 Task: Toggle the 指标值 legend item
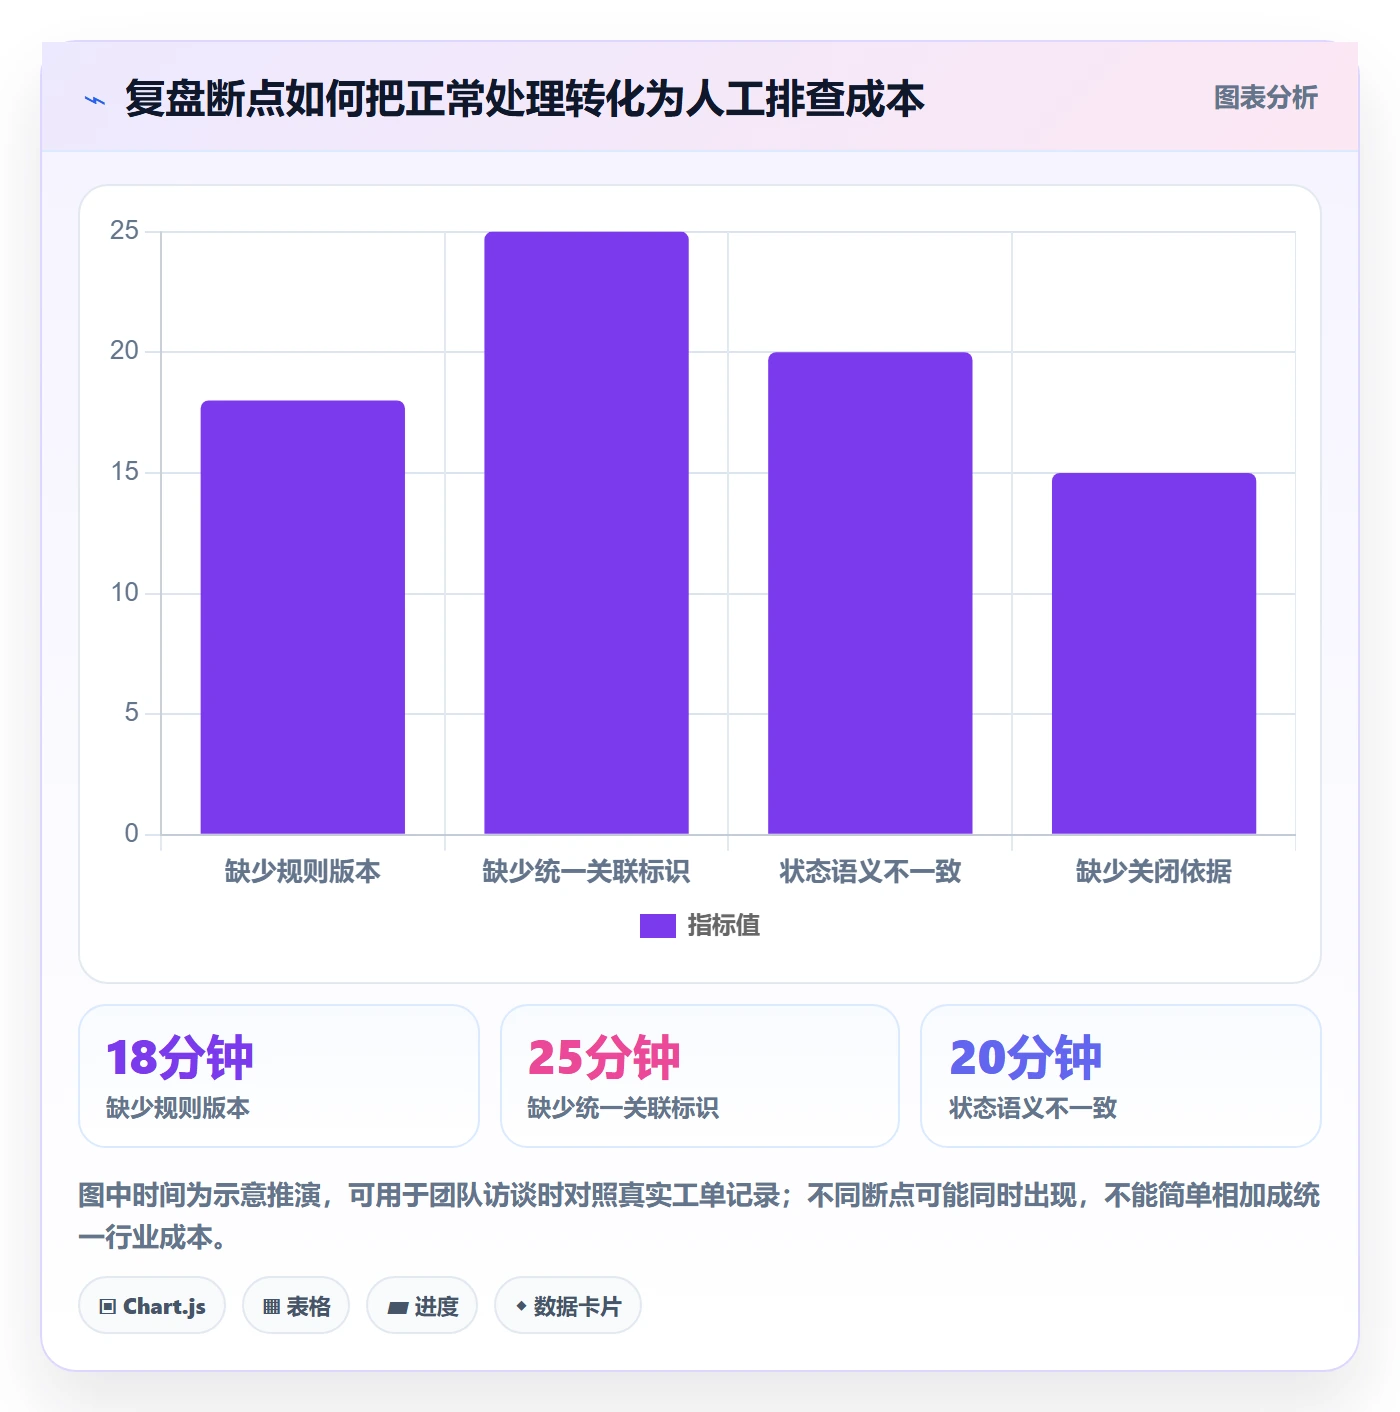pos(700,925)
